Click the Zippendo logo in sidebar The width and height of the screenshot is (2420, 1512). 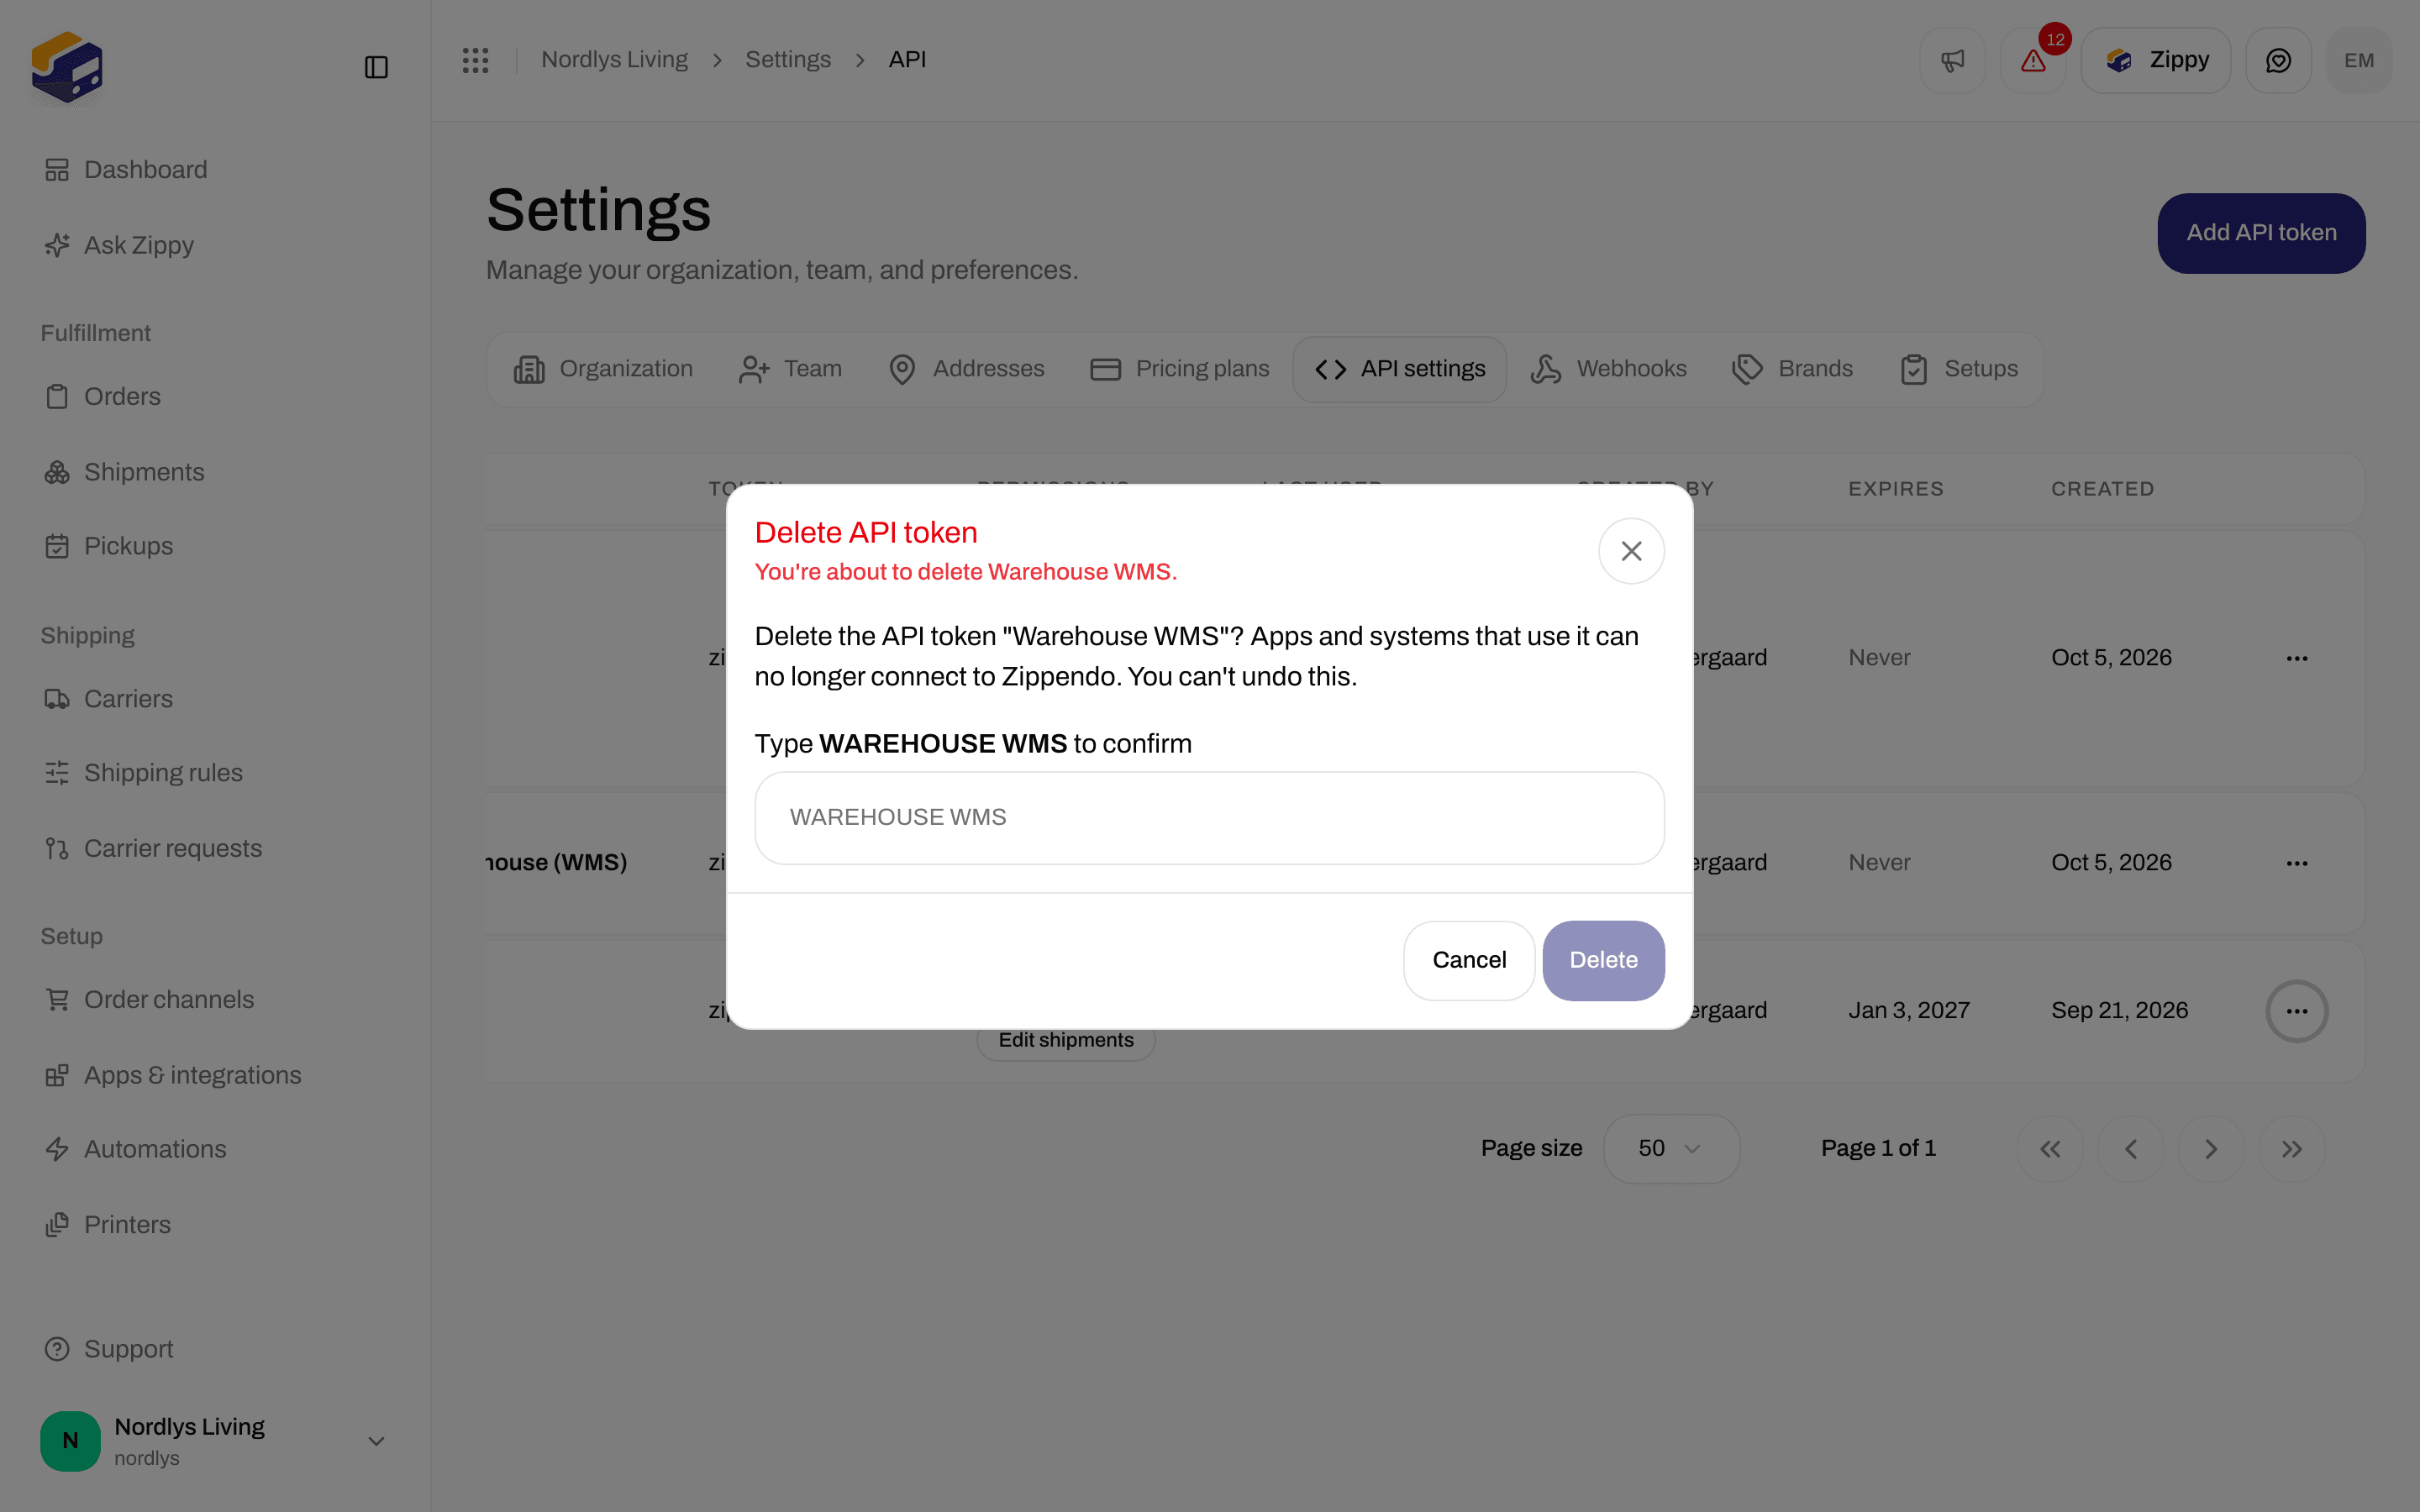(67, 67)
